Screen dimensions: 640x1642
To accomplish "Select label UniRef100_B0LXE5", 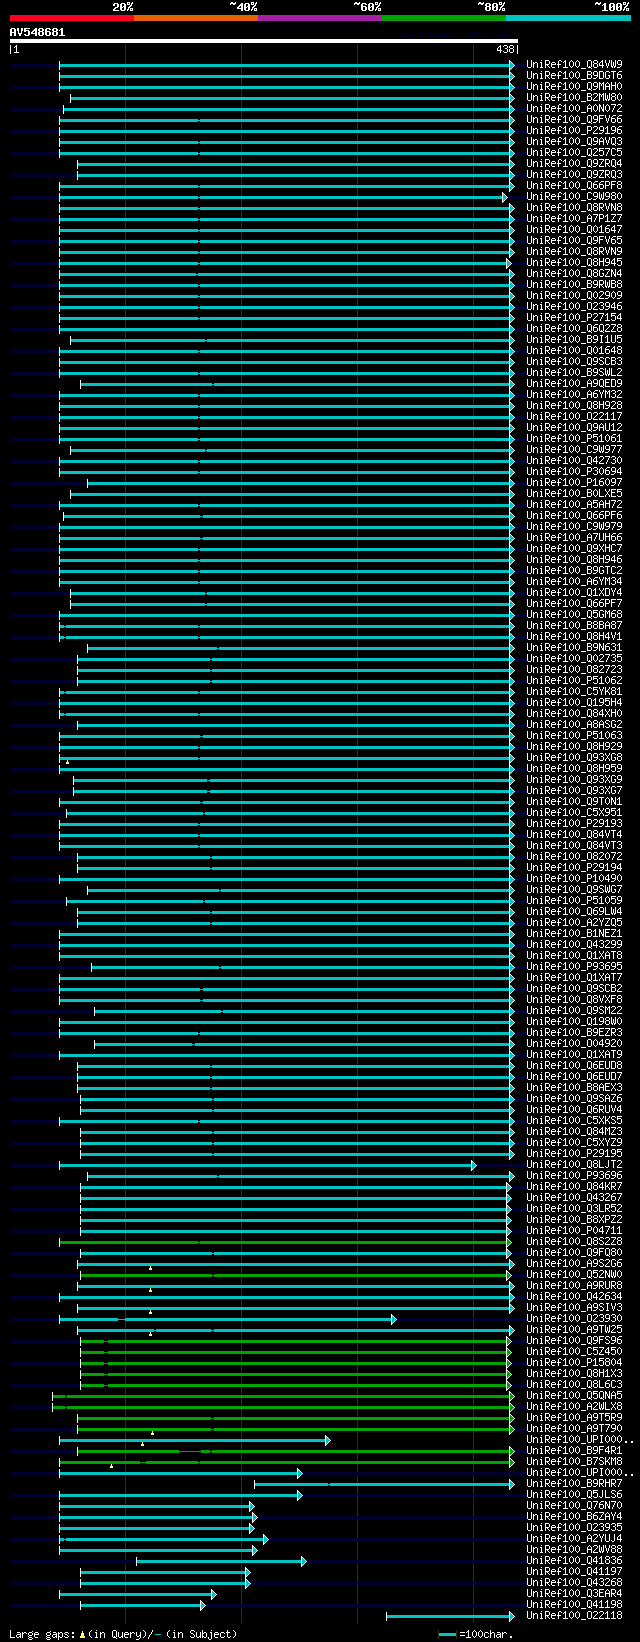I will coord(574,494).
